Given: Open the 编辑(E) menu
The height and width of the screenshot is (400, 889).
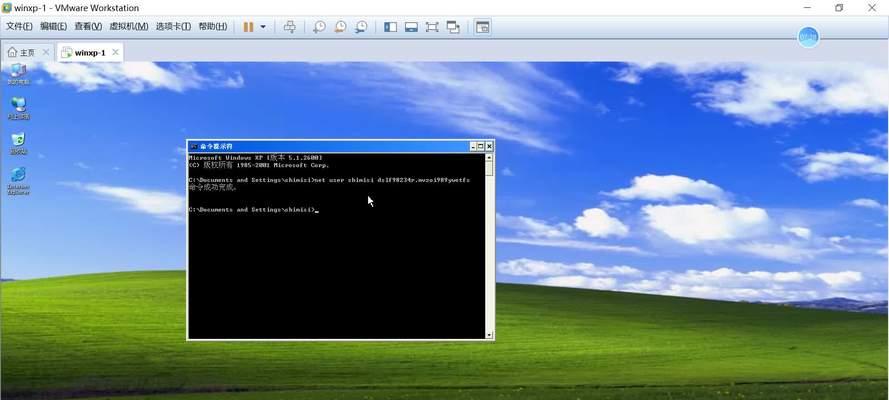Looking at the screenshot, I should point(53,27).
